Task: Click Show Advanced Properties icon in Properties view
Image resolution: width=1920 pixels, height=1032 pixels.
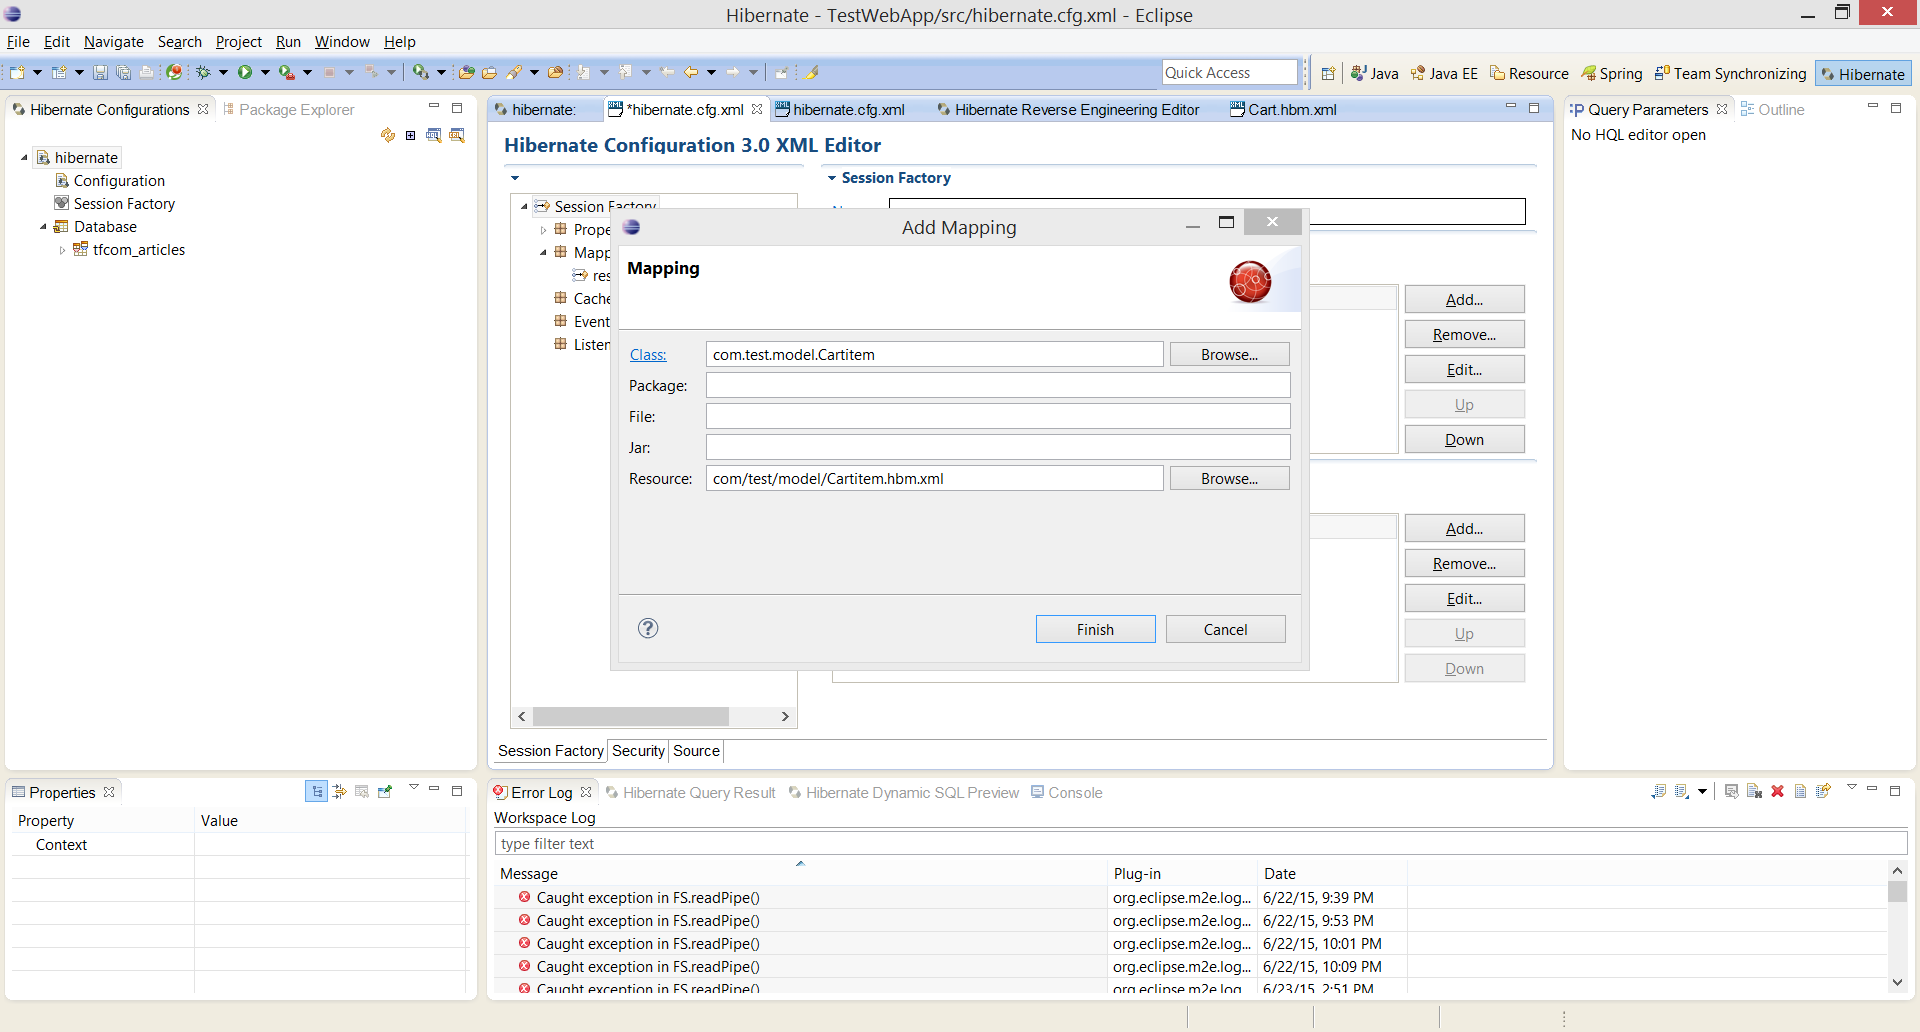Action: click(x=339, y=791)
